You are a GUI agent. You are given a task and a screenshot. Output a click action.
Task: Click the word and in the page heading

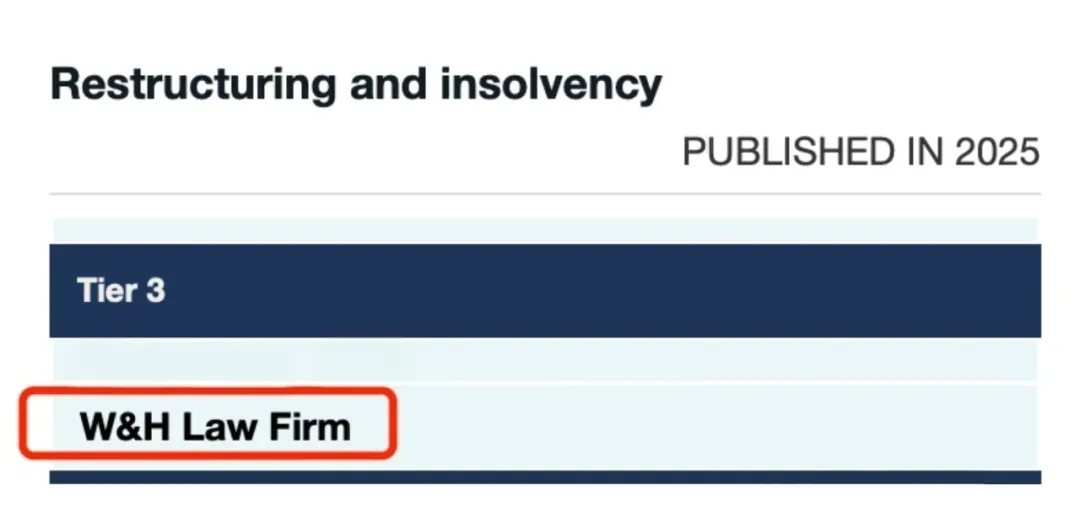click(388, 85)
